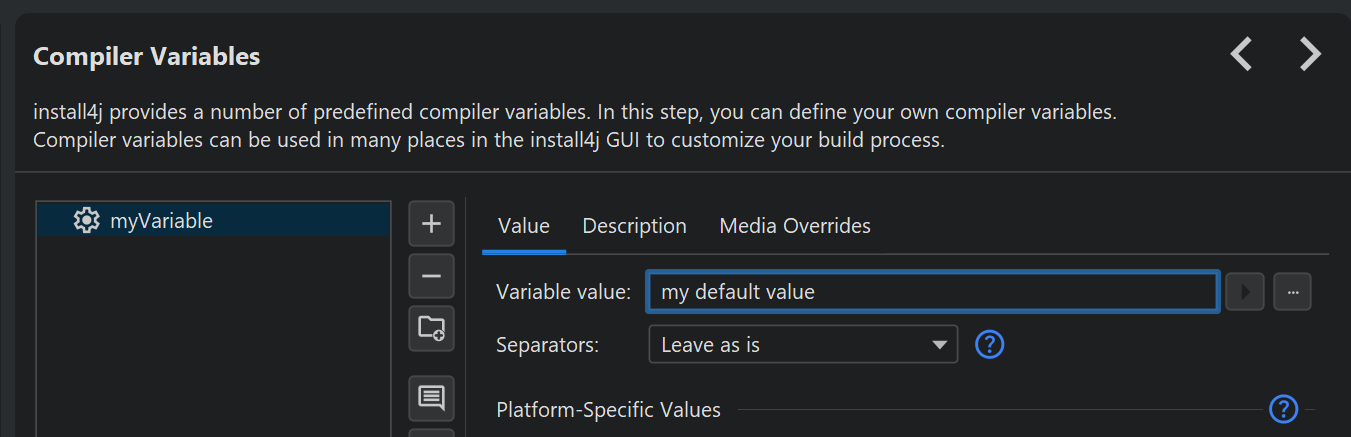The height and width of the screenshot is (437, 1351).
Task: Advance to the next step arrow
Action: [1310, 54]
